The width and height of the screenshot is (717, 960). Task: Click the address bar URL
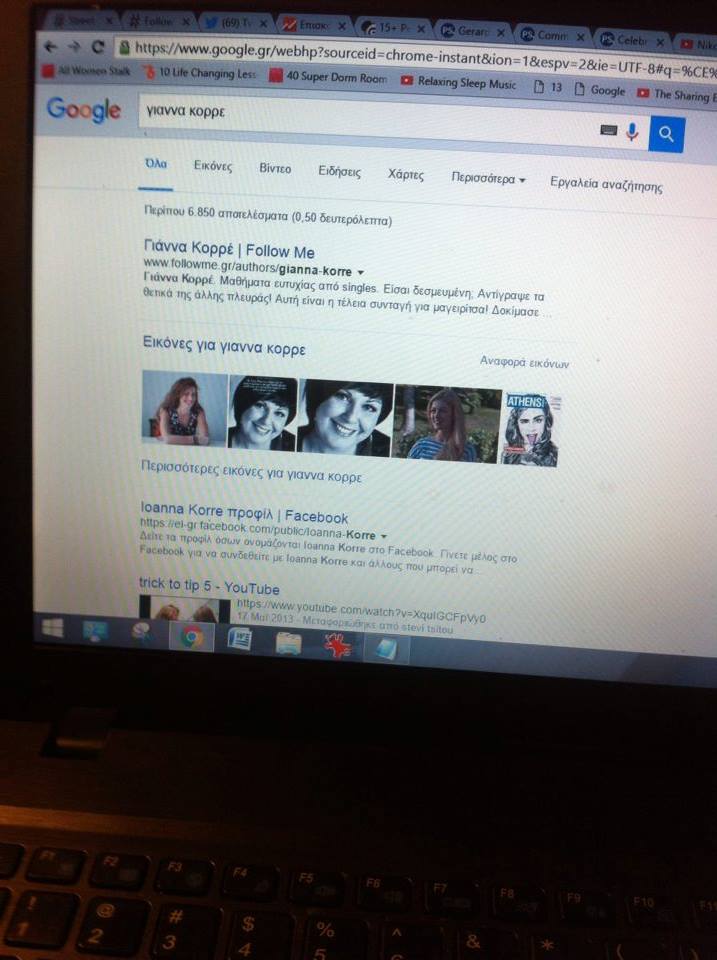[425, 59]
